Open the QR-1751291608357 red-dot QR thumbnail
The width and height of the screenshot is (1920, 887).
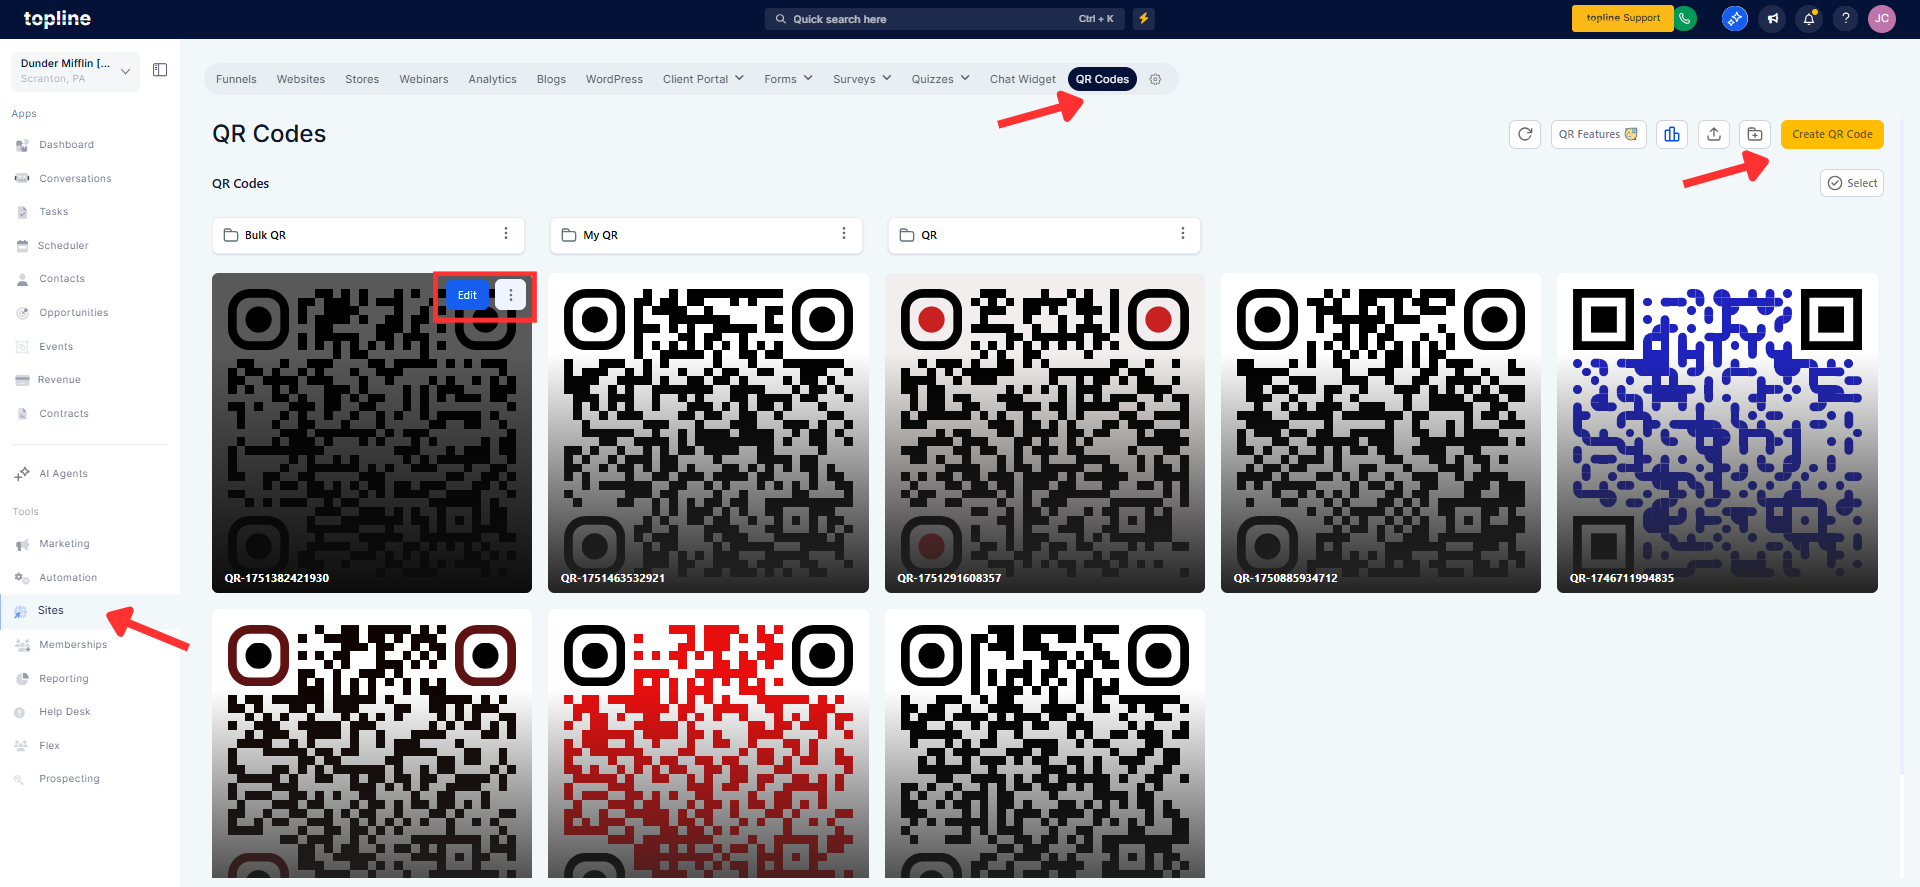[x=1045, y=433]
